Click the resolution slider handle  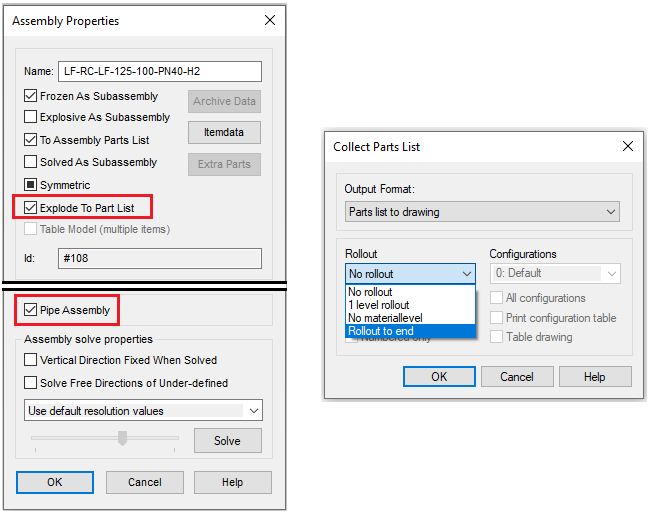click(123, 438)
